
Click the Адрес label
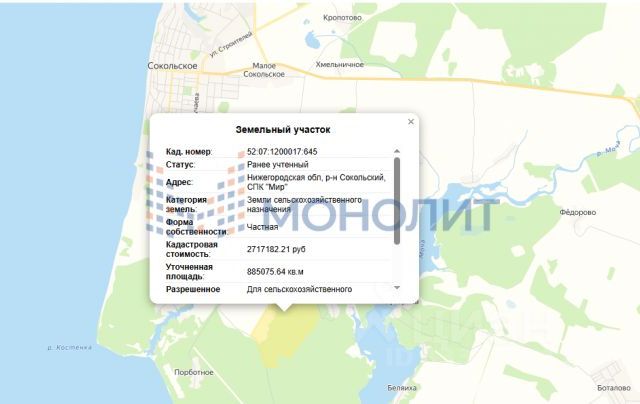click(179, 182)
